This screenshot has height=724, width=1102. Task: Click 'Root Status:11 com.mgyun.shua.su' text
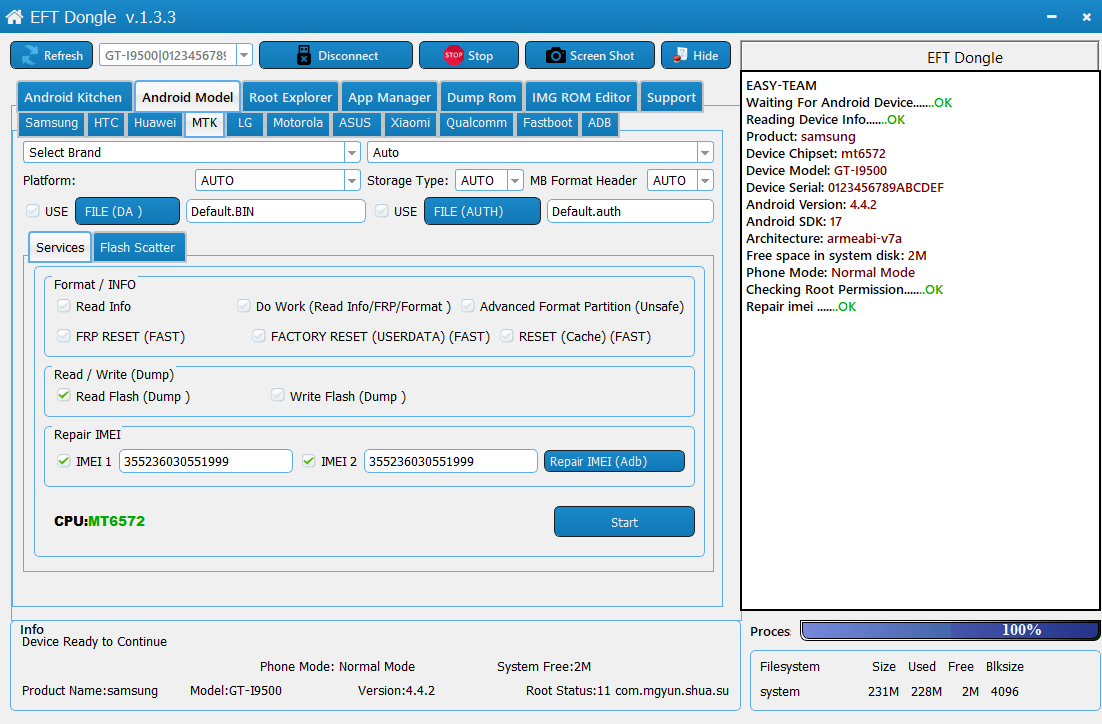click(627, 690)
